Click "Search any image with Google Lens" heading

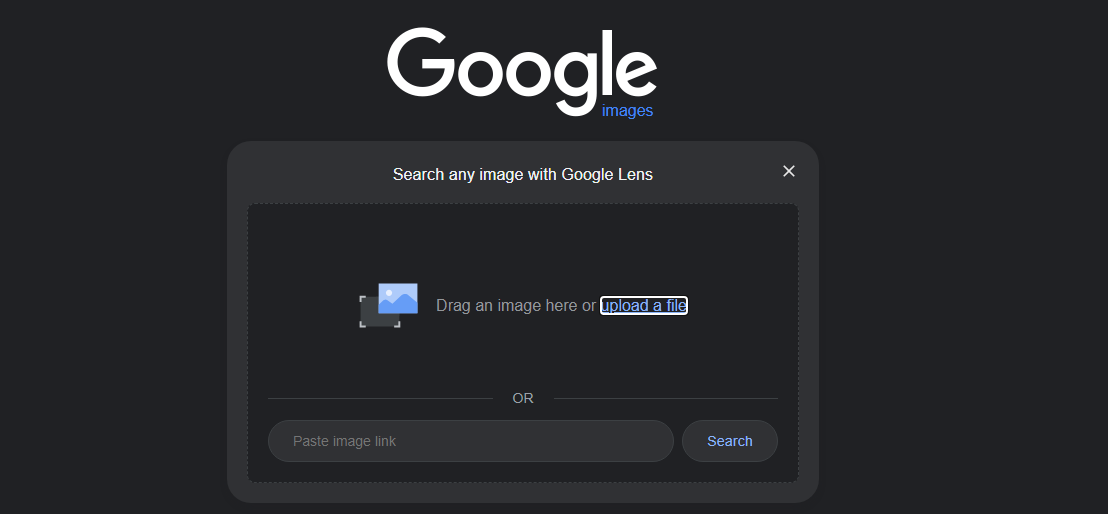click(523, 174)
